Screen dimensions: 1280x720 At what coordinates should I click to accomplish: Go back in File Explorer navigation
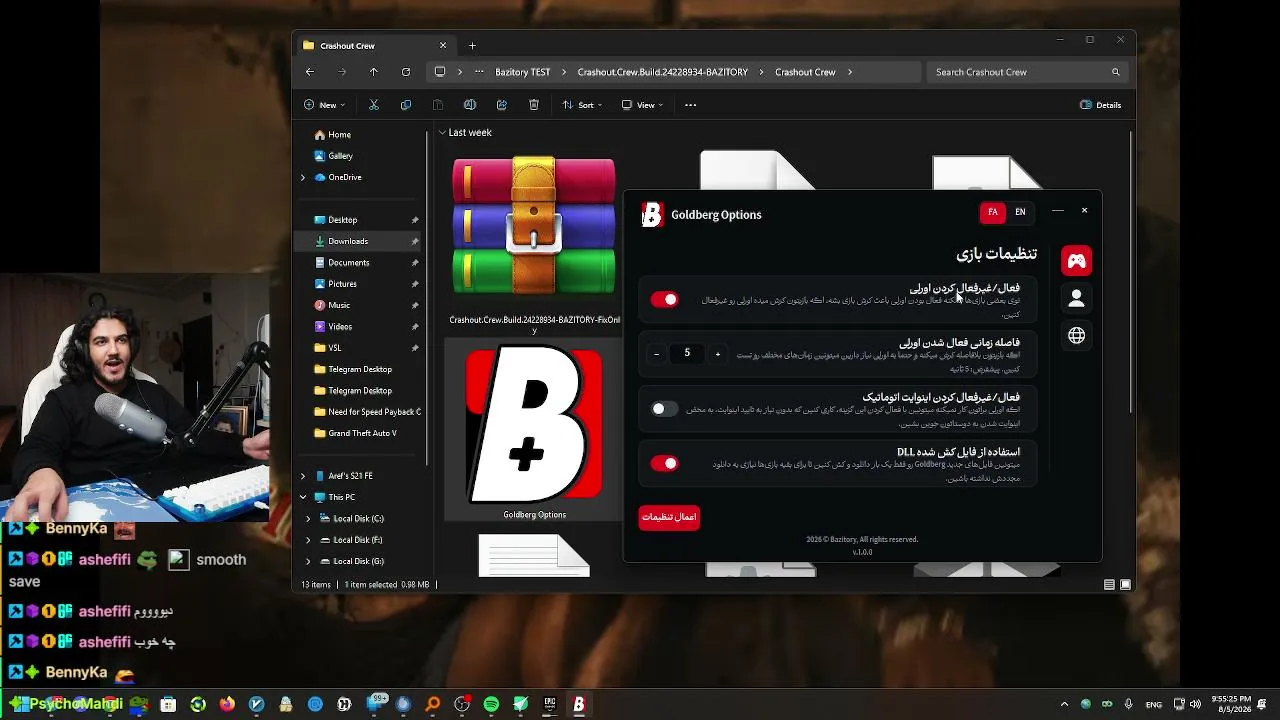[x=310, y=72]
